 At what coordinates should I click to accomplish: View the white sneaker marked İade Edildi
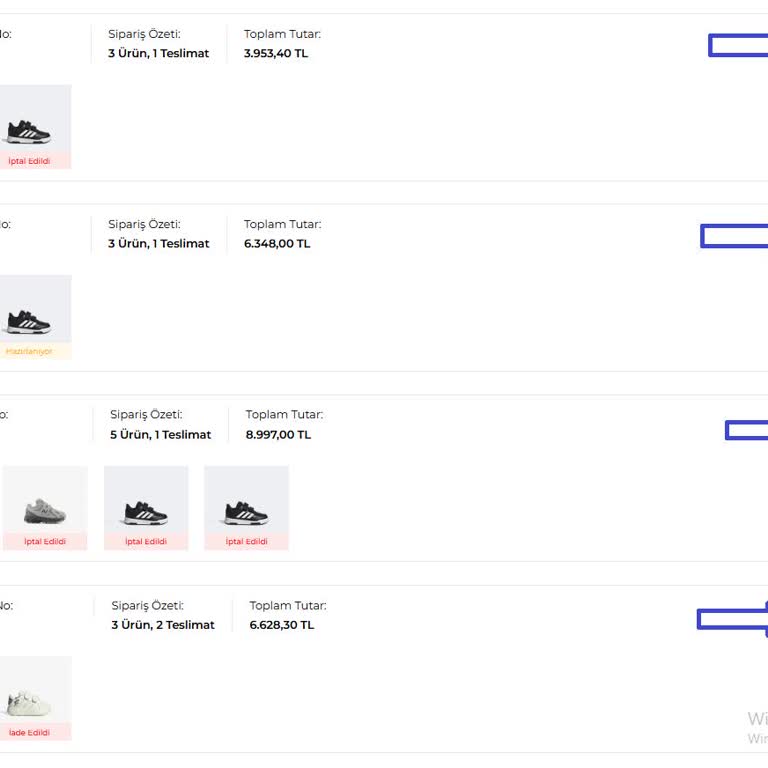pos(30,694)
